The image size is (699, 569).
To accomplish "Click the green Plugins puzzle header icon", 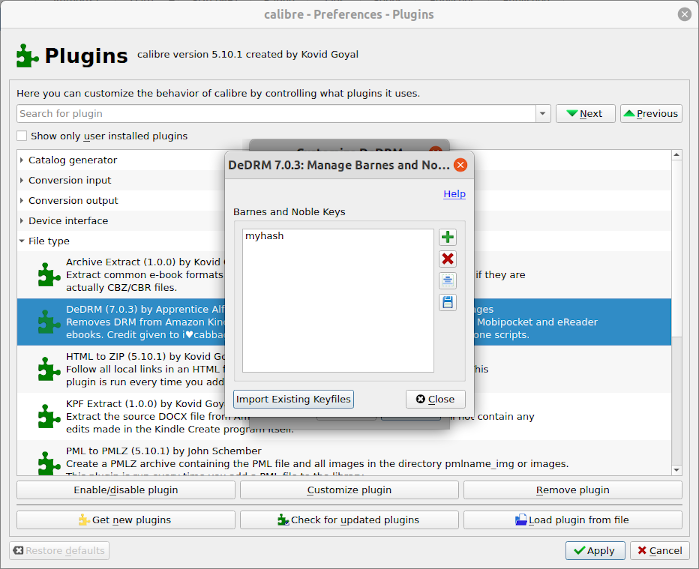I will (27, 56).
